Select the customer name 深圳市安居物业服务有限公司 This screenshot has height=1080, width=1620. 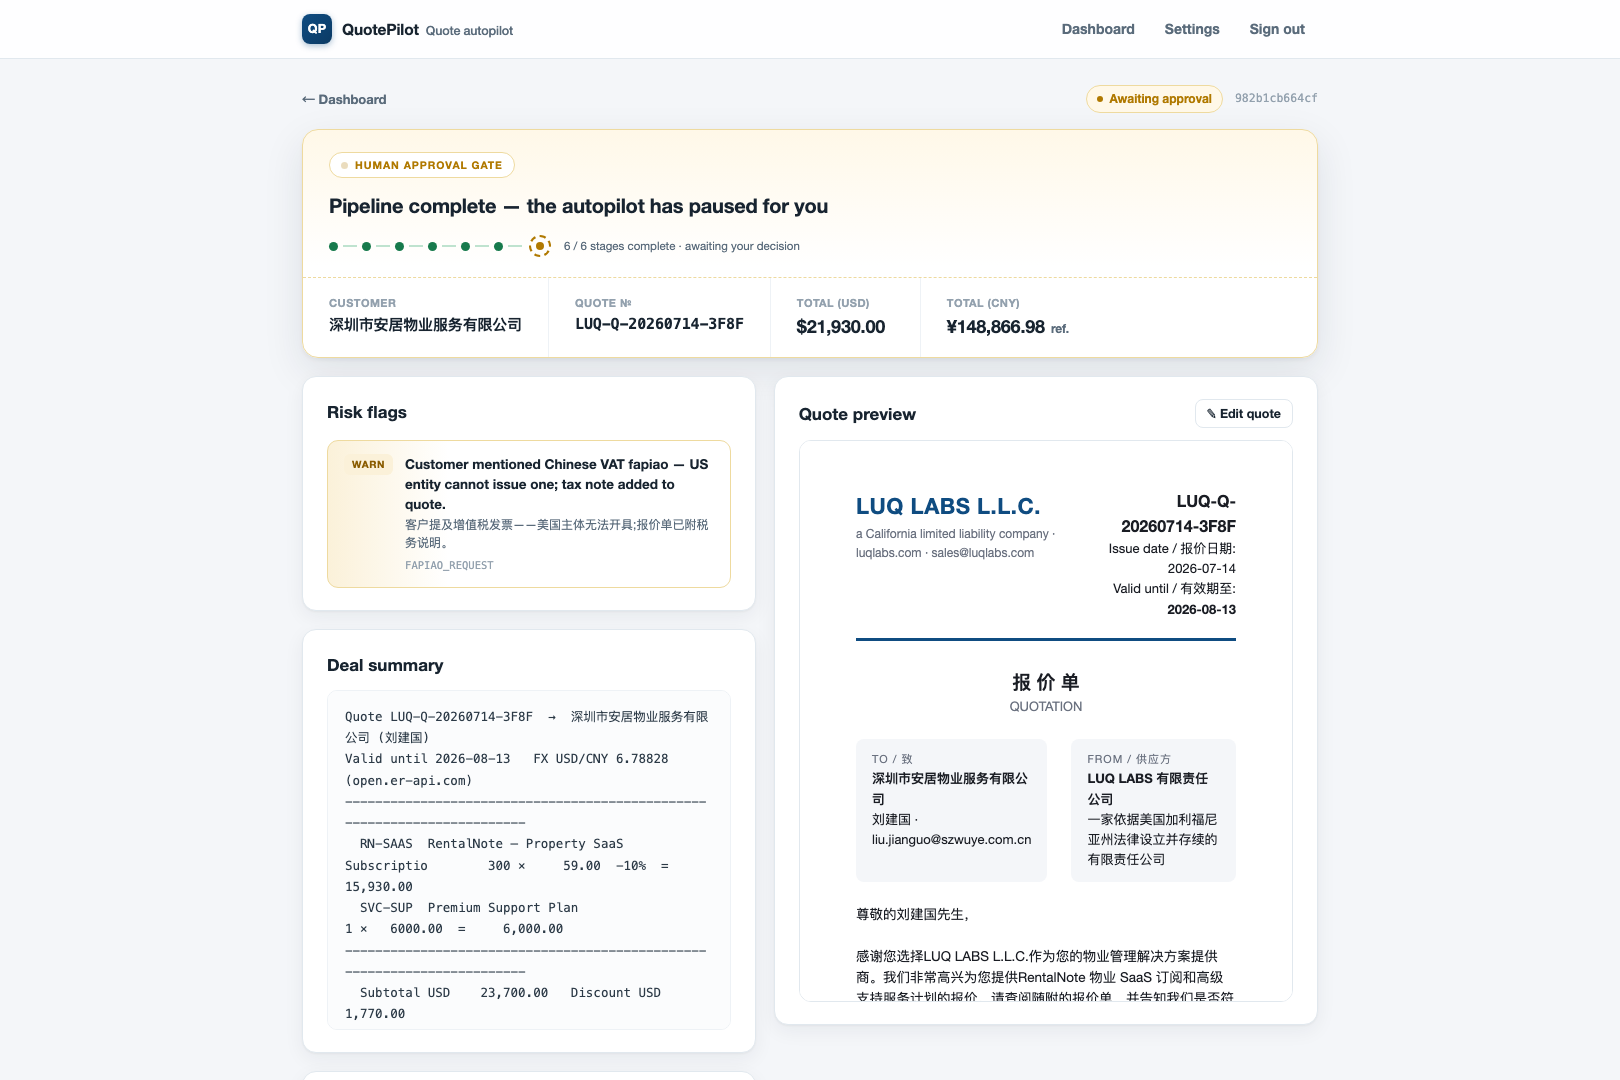425,325
